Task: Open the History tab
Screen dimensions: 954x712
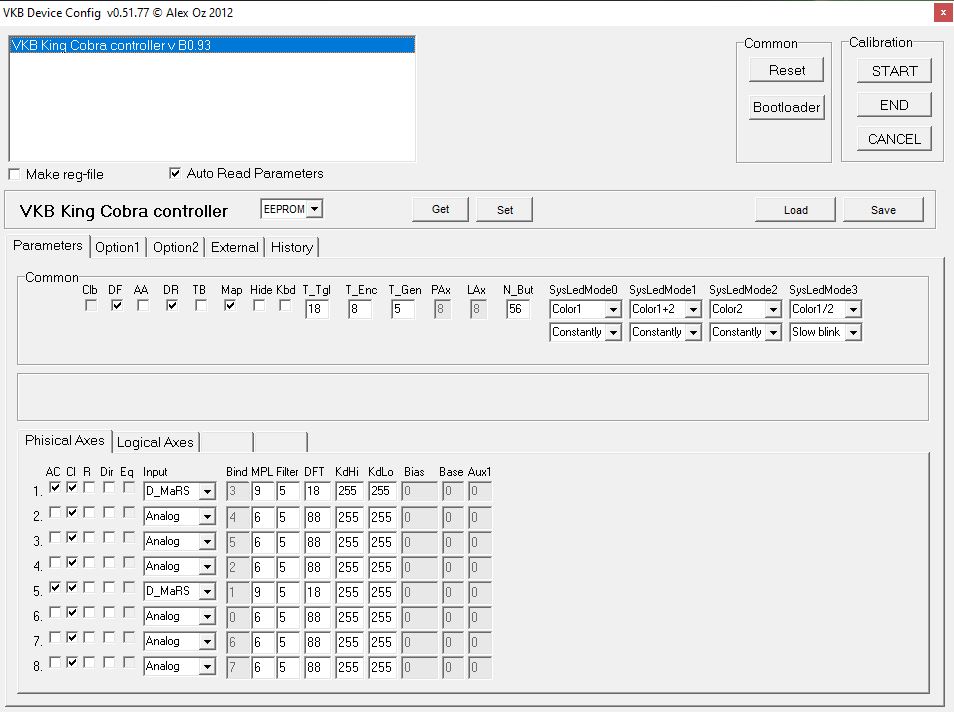Action: point(292,247)
